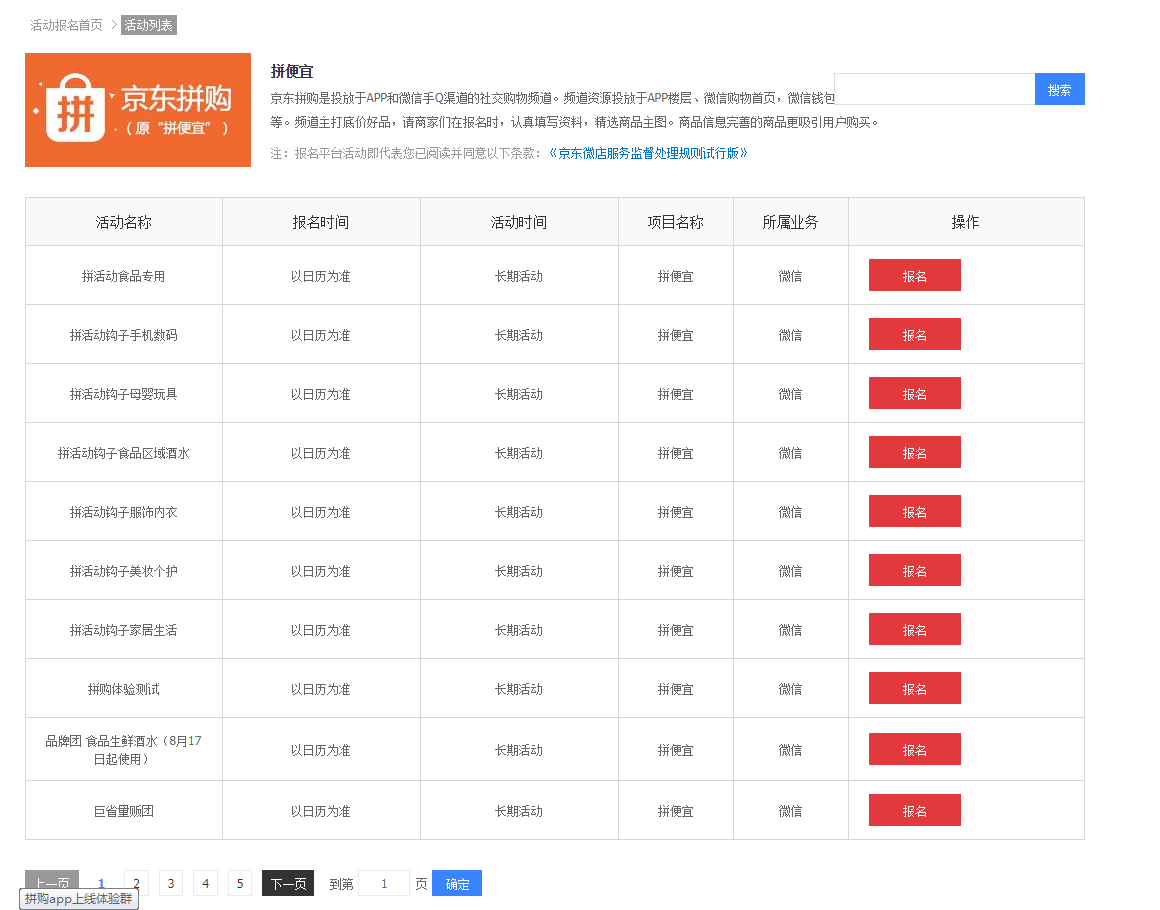Click the 下一页 next page button

click(x=287, y=883)
